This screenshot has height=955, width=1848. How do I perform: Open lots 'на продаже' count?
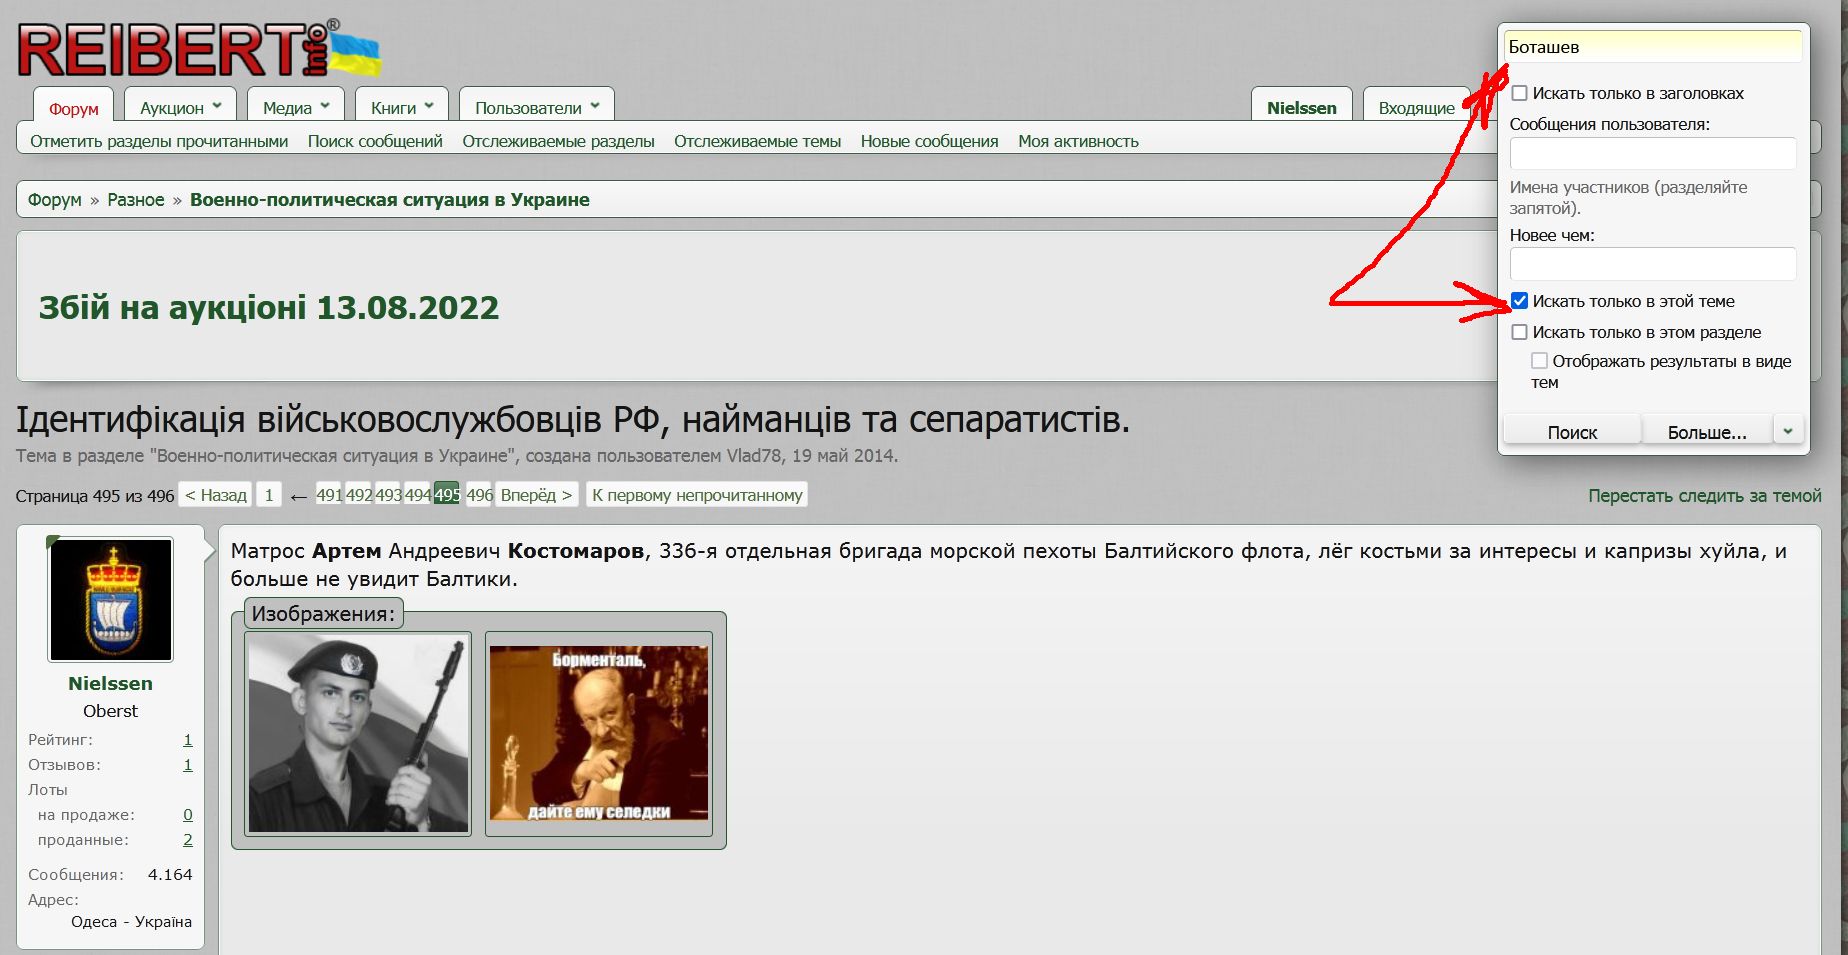click(188, 815)
